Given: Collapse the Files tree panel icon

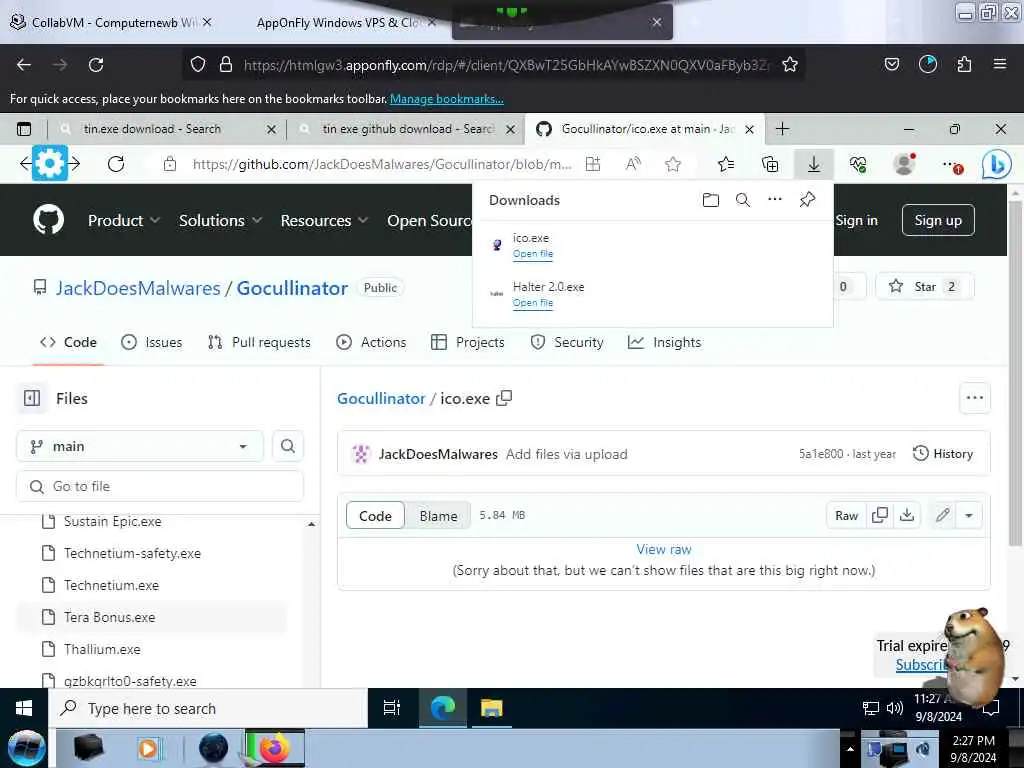Looking at the screenshot, I should 32,398.
